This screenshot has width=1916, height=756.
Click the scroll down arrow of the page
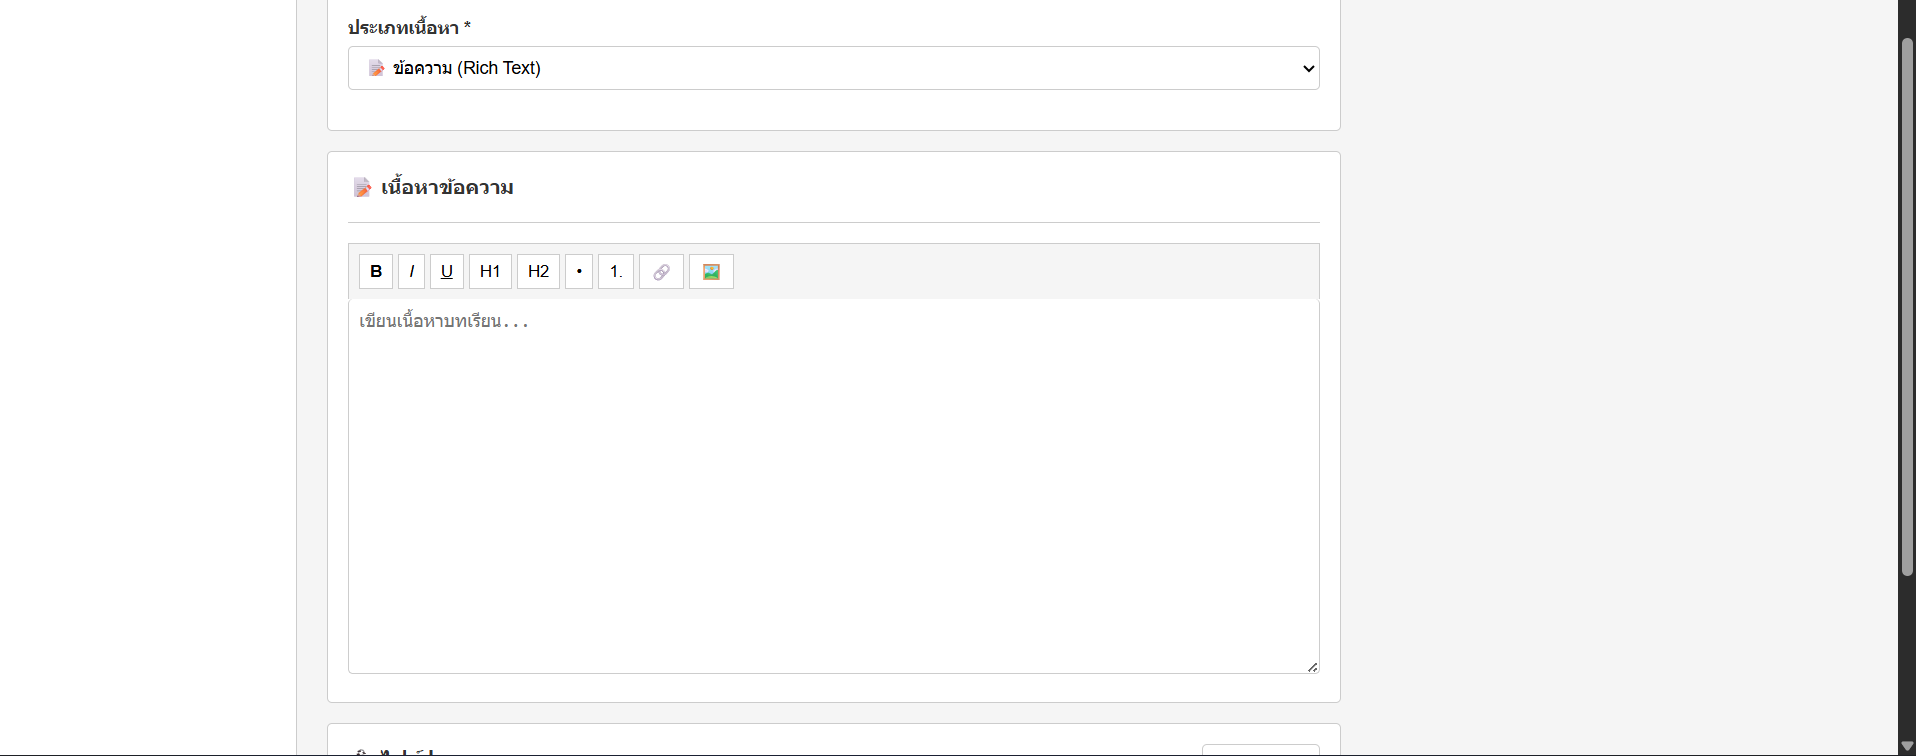tap(1907, 746)
